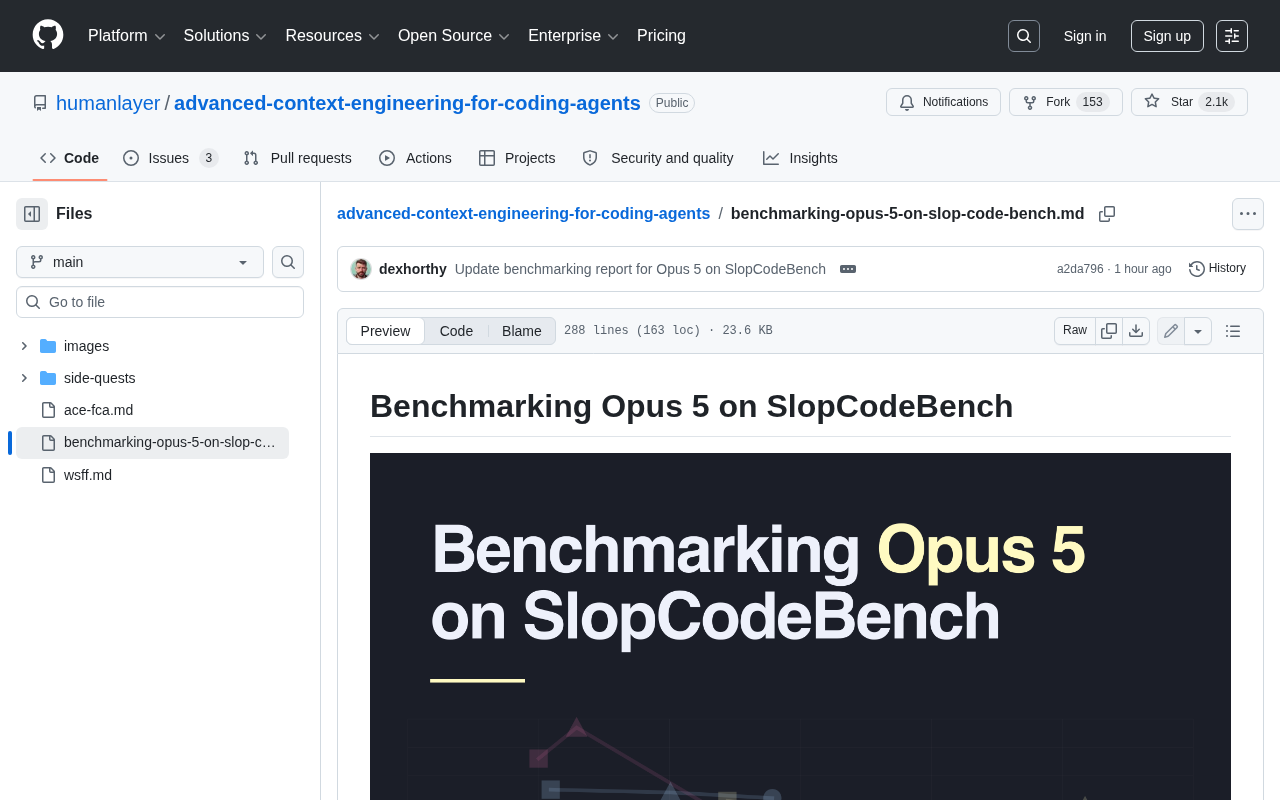Expand commit message ellipsis badge
1280x800 pixels.
(x=848, y=269)
